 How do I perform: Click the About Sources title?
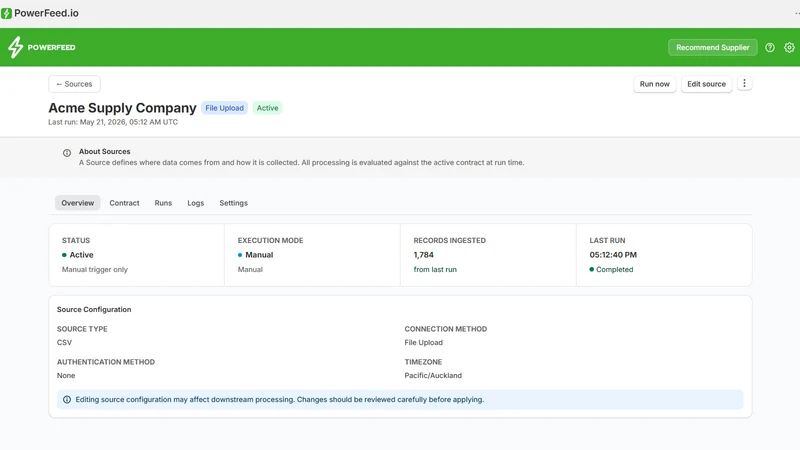point(105,152)
